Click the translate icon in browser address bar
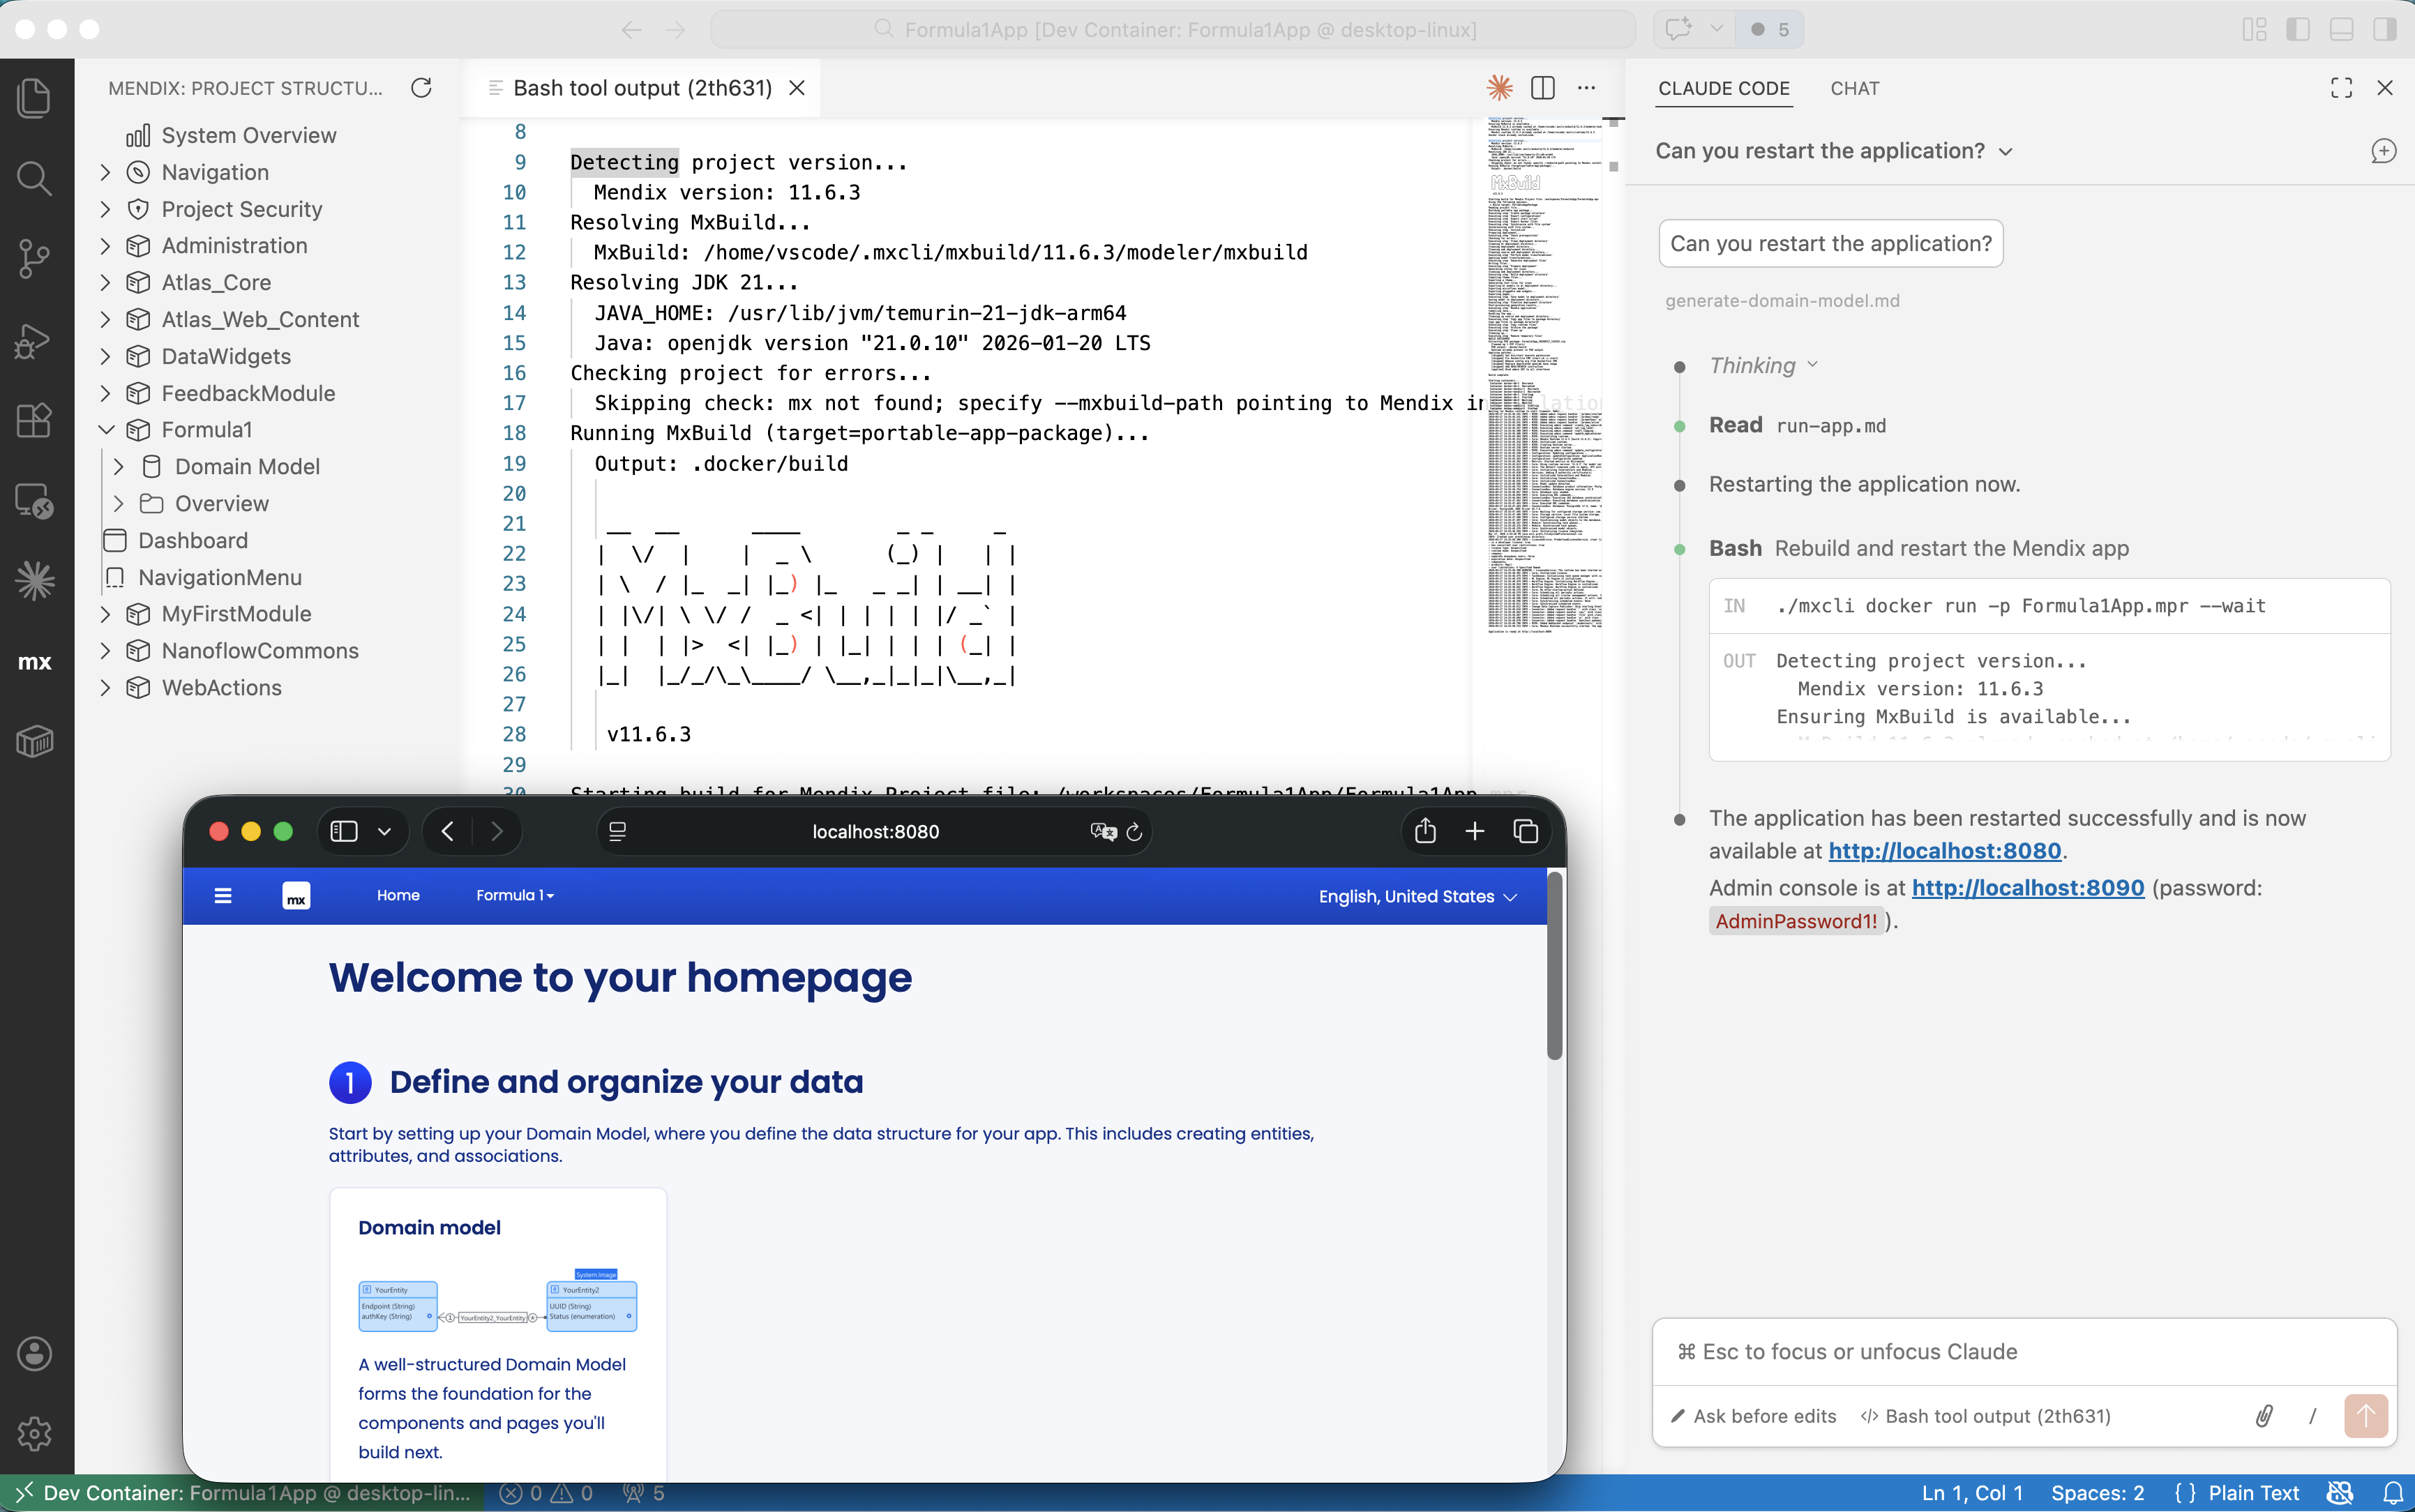This screenshot has width=2415, height=1512. tap(1103, 832)
